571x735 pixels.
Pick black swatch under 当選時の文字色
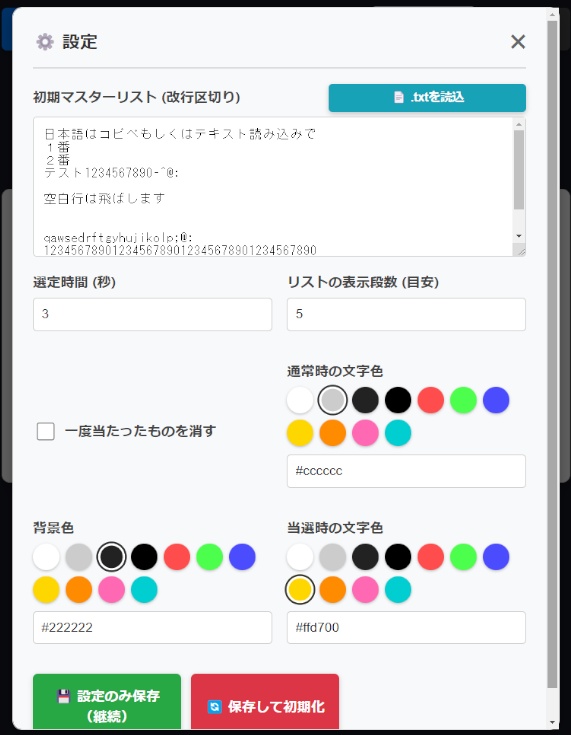click(x=398, y=557)
